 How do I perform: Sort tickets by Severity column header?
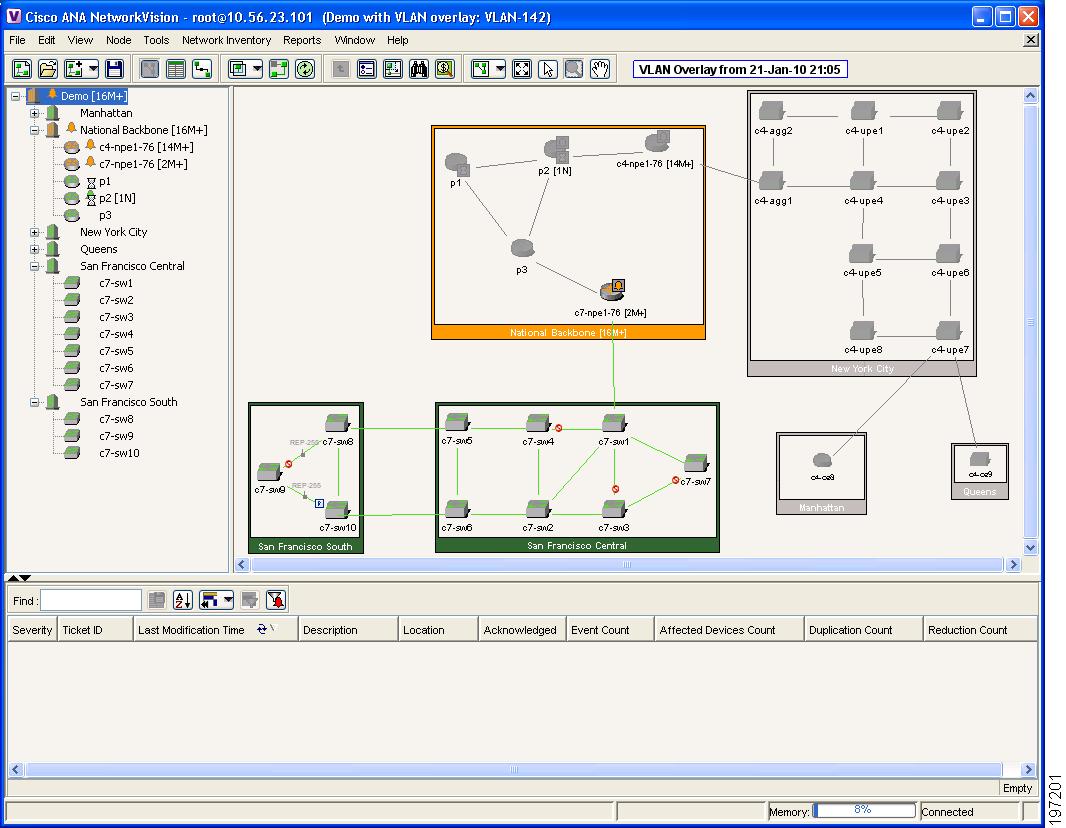pos(32,630)
